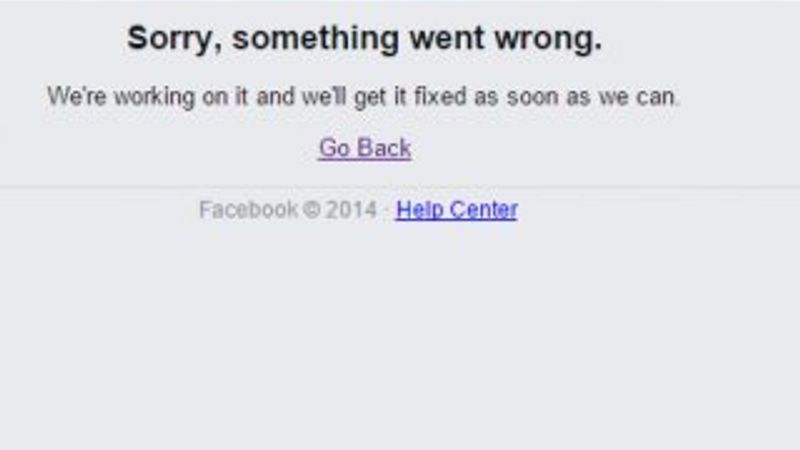Click the word 'fixed' in the message
This screenshot has width=800, height=450.
point(440,96)
